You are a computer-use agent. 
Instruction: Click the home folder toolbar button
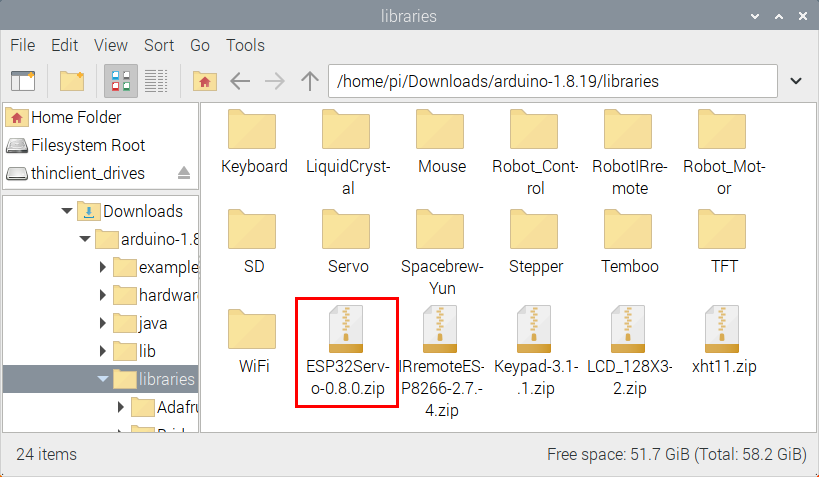click(x=205, y=81)
